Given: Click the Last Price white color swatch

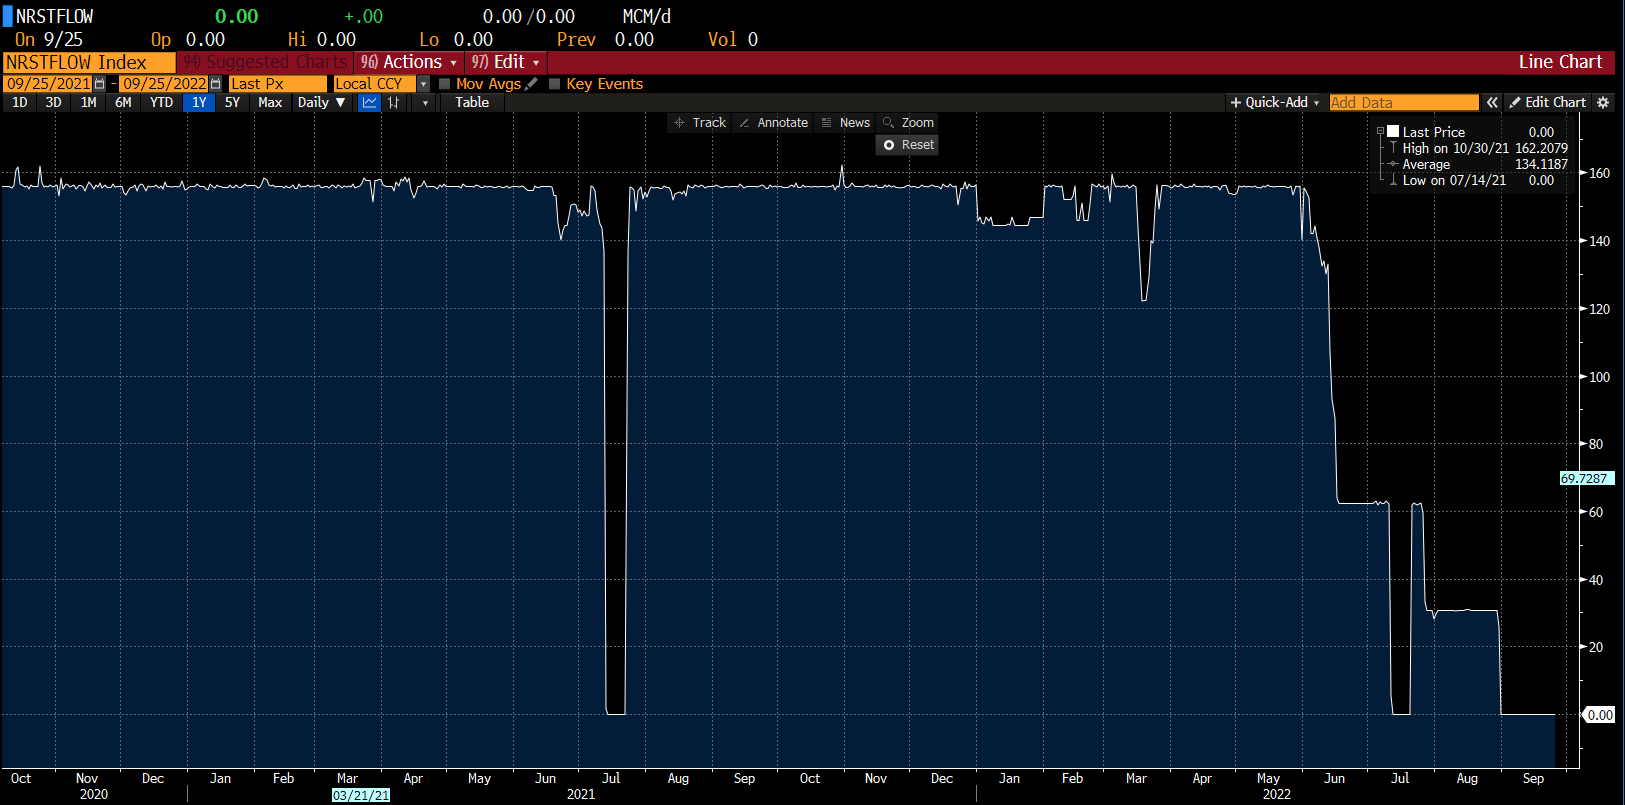Looking at the screenshot, I should [x=1393, y=132].
